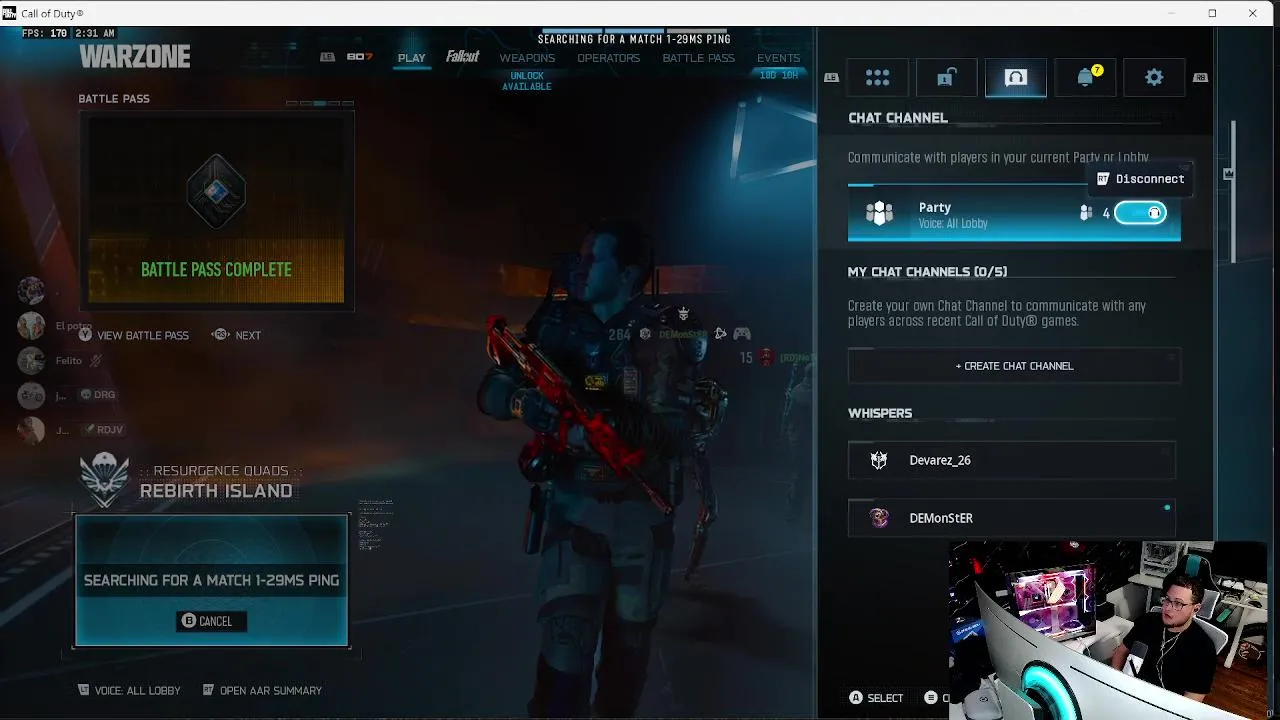Go to WEAPONS tab
This screenshot has width=1280, height=720.
(x=527, y=58)
